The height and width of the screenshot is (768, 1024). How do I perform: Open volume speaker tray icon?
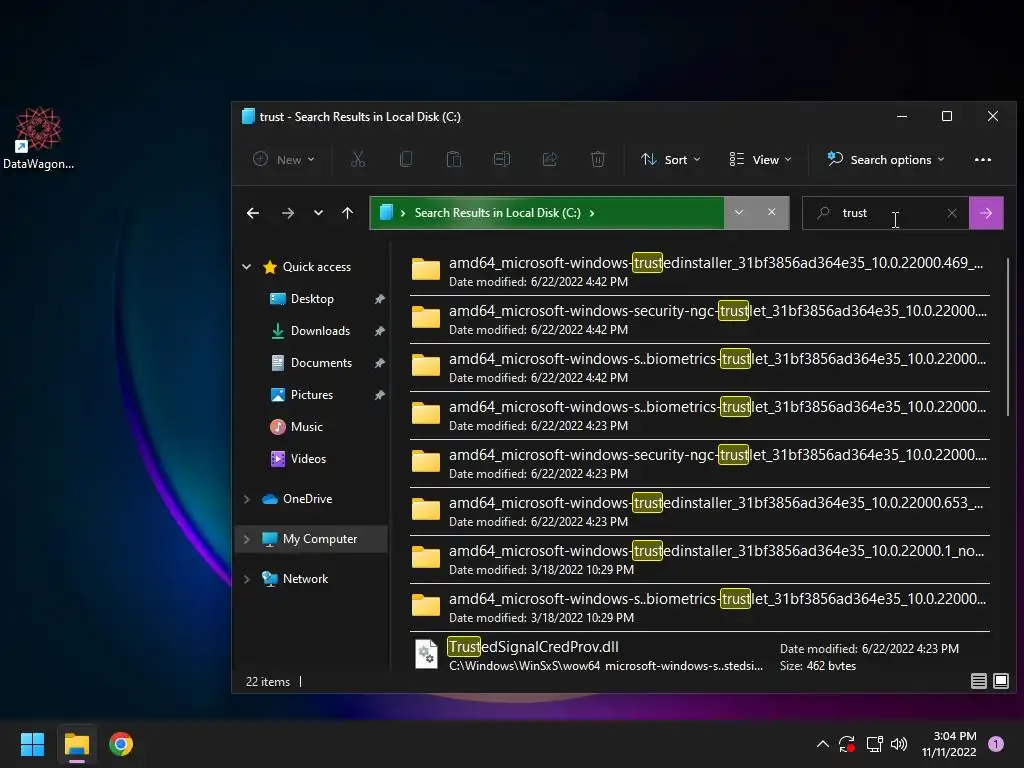pyautogui.click(x=899, y=744)
